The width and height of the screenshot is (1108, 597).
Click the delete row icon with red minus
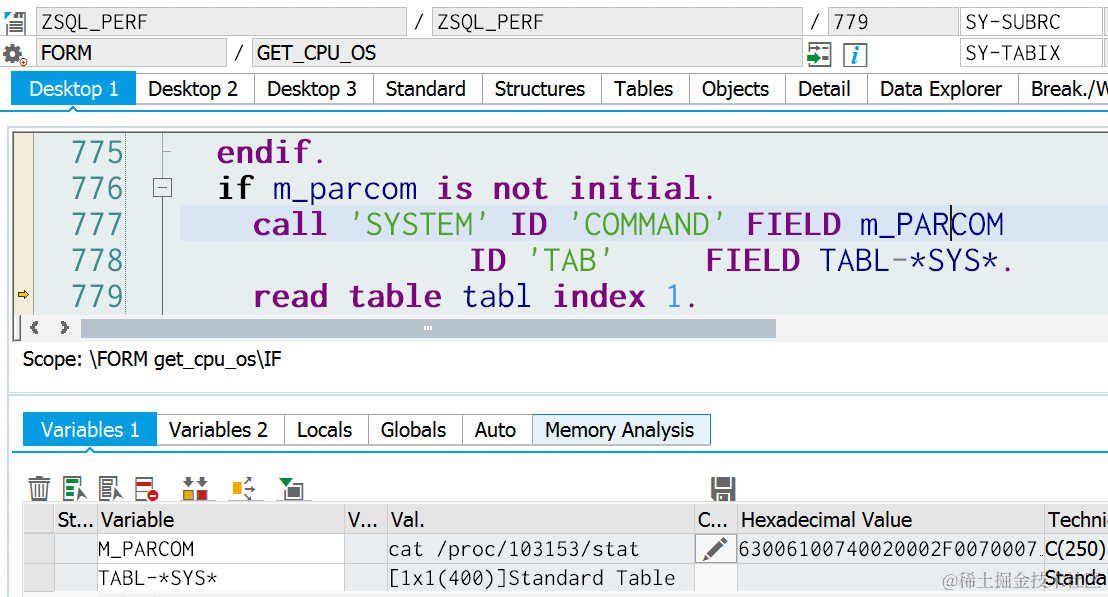(x=147, y=488)
